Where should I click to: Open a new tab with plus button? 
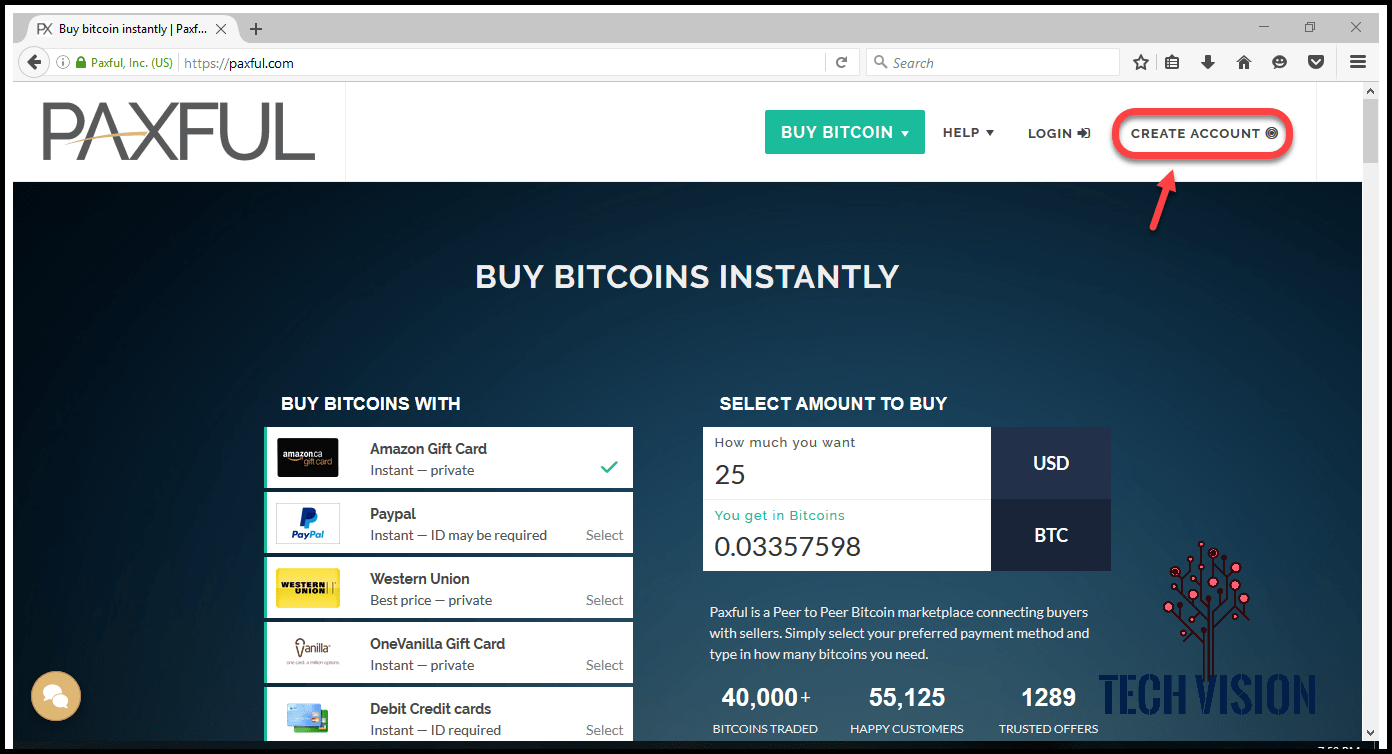pos(256,29)
